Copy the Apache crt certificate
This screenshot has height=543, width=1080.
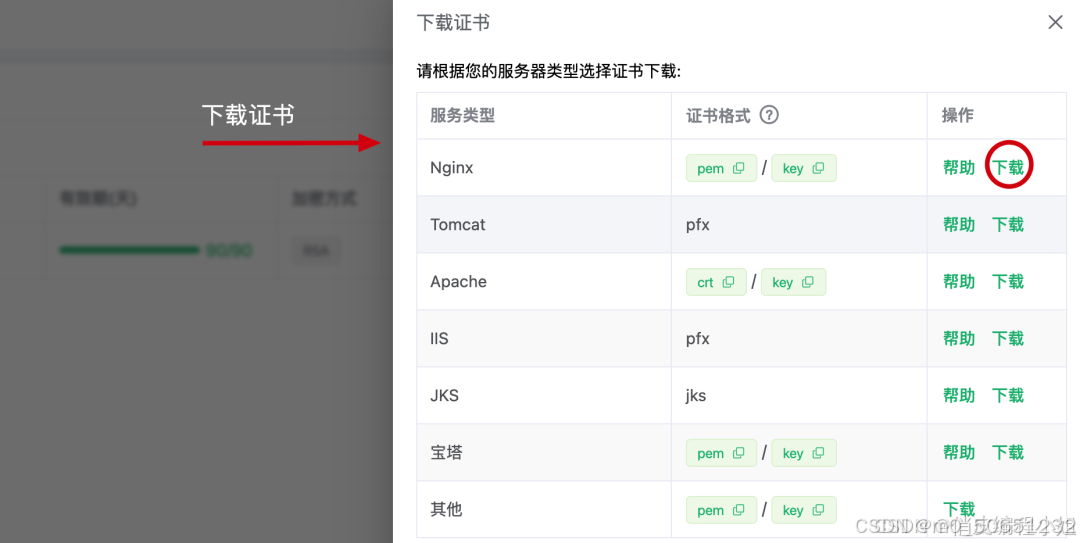pos(716,282)
